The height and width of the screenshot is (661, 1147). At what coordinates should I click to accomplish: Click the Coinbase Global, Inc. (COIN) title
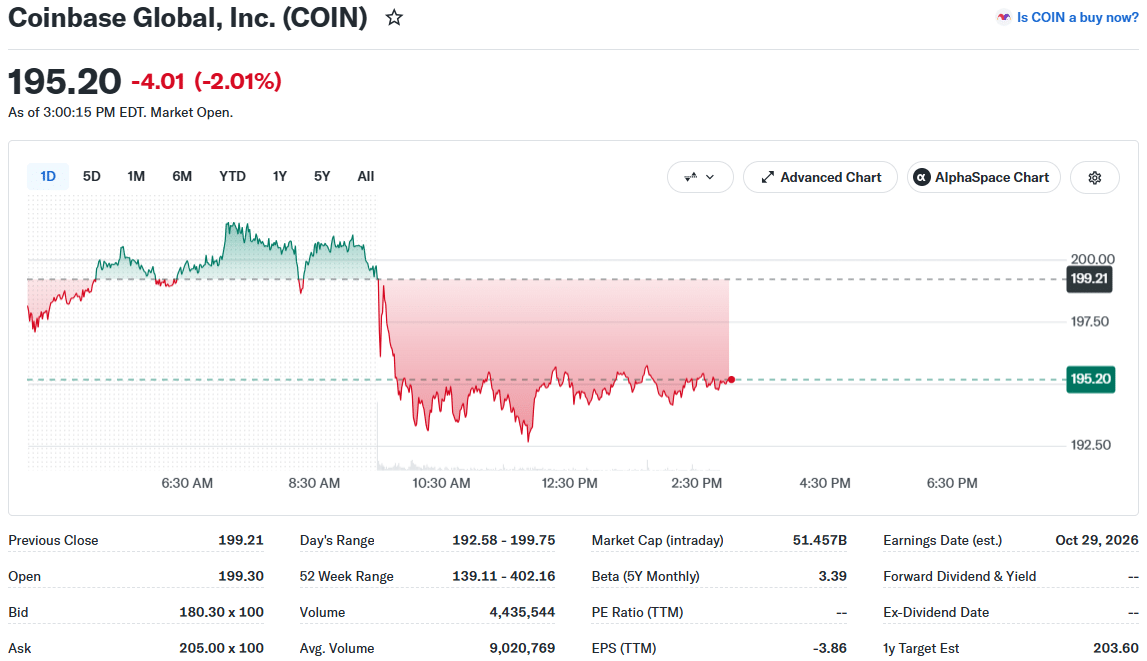[x=188, y=18]
